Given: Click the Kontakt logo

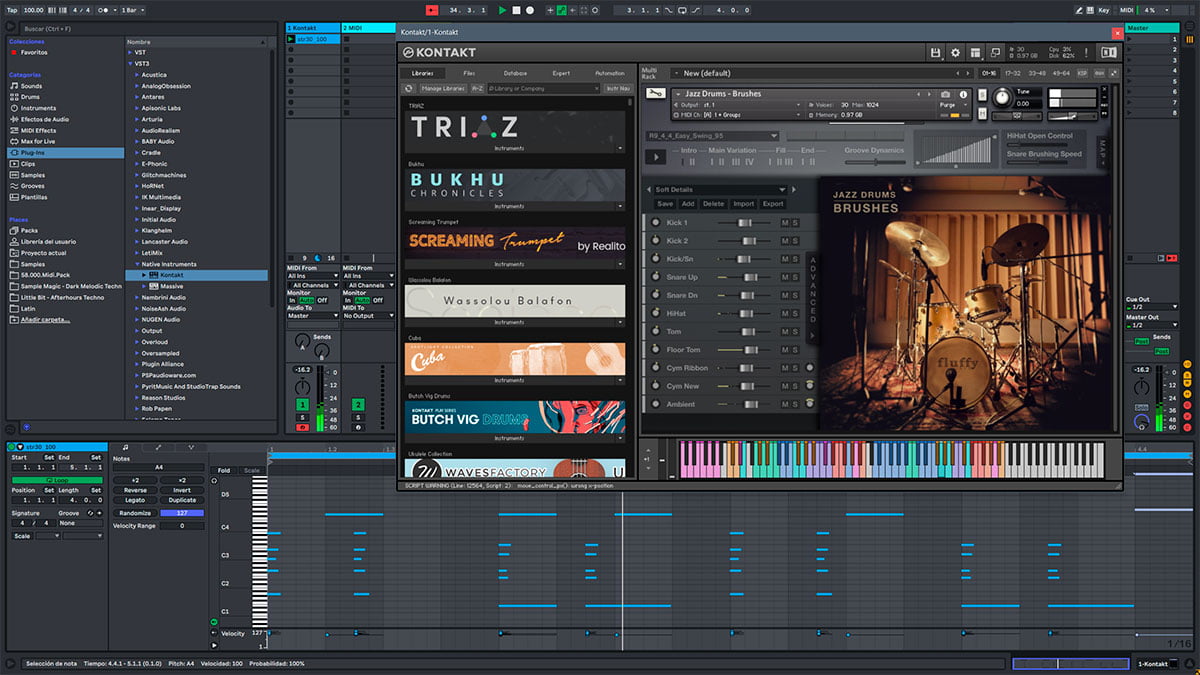Looking at the screenshot, I should coord(438,52).
